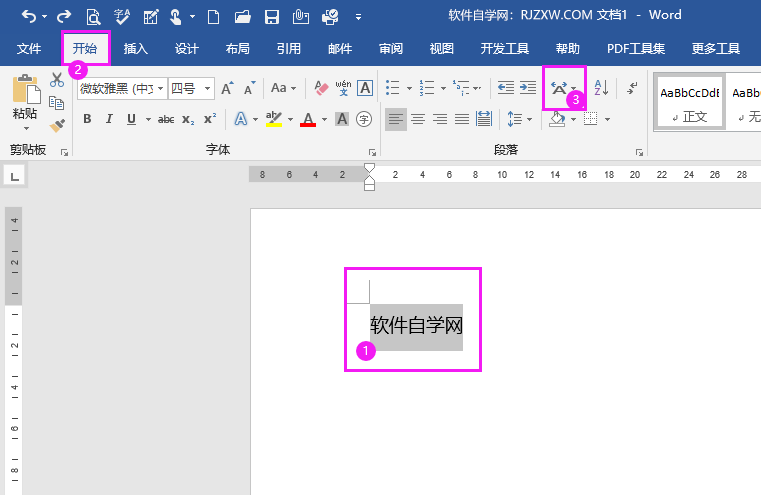
Task: Expand underline style dropdown arrow
Action: pyautogui.click(x=148, y=119)
